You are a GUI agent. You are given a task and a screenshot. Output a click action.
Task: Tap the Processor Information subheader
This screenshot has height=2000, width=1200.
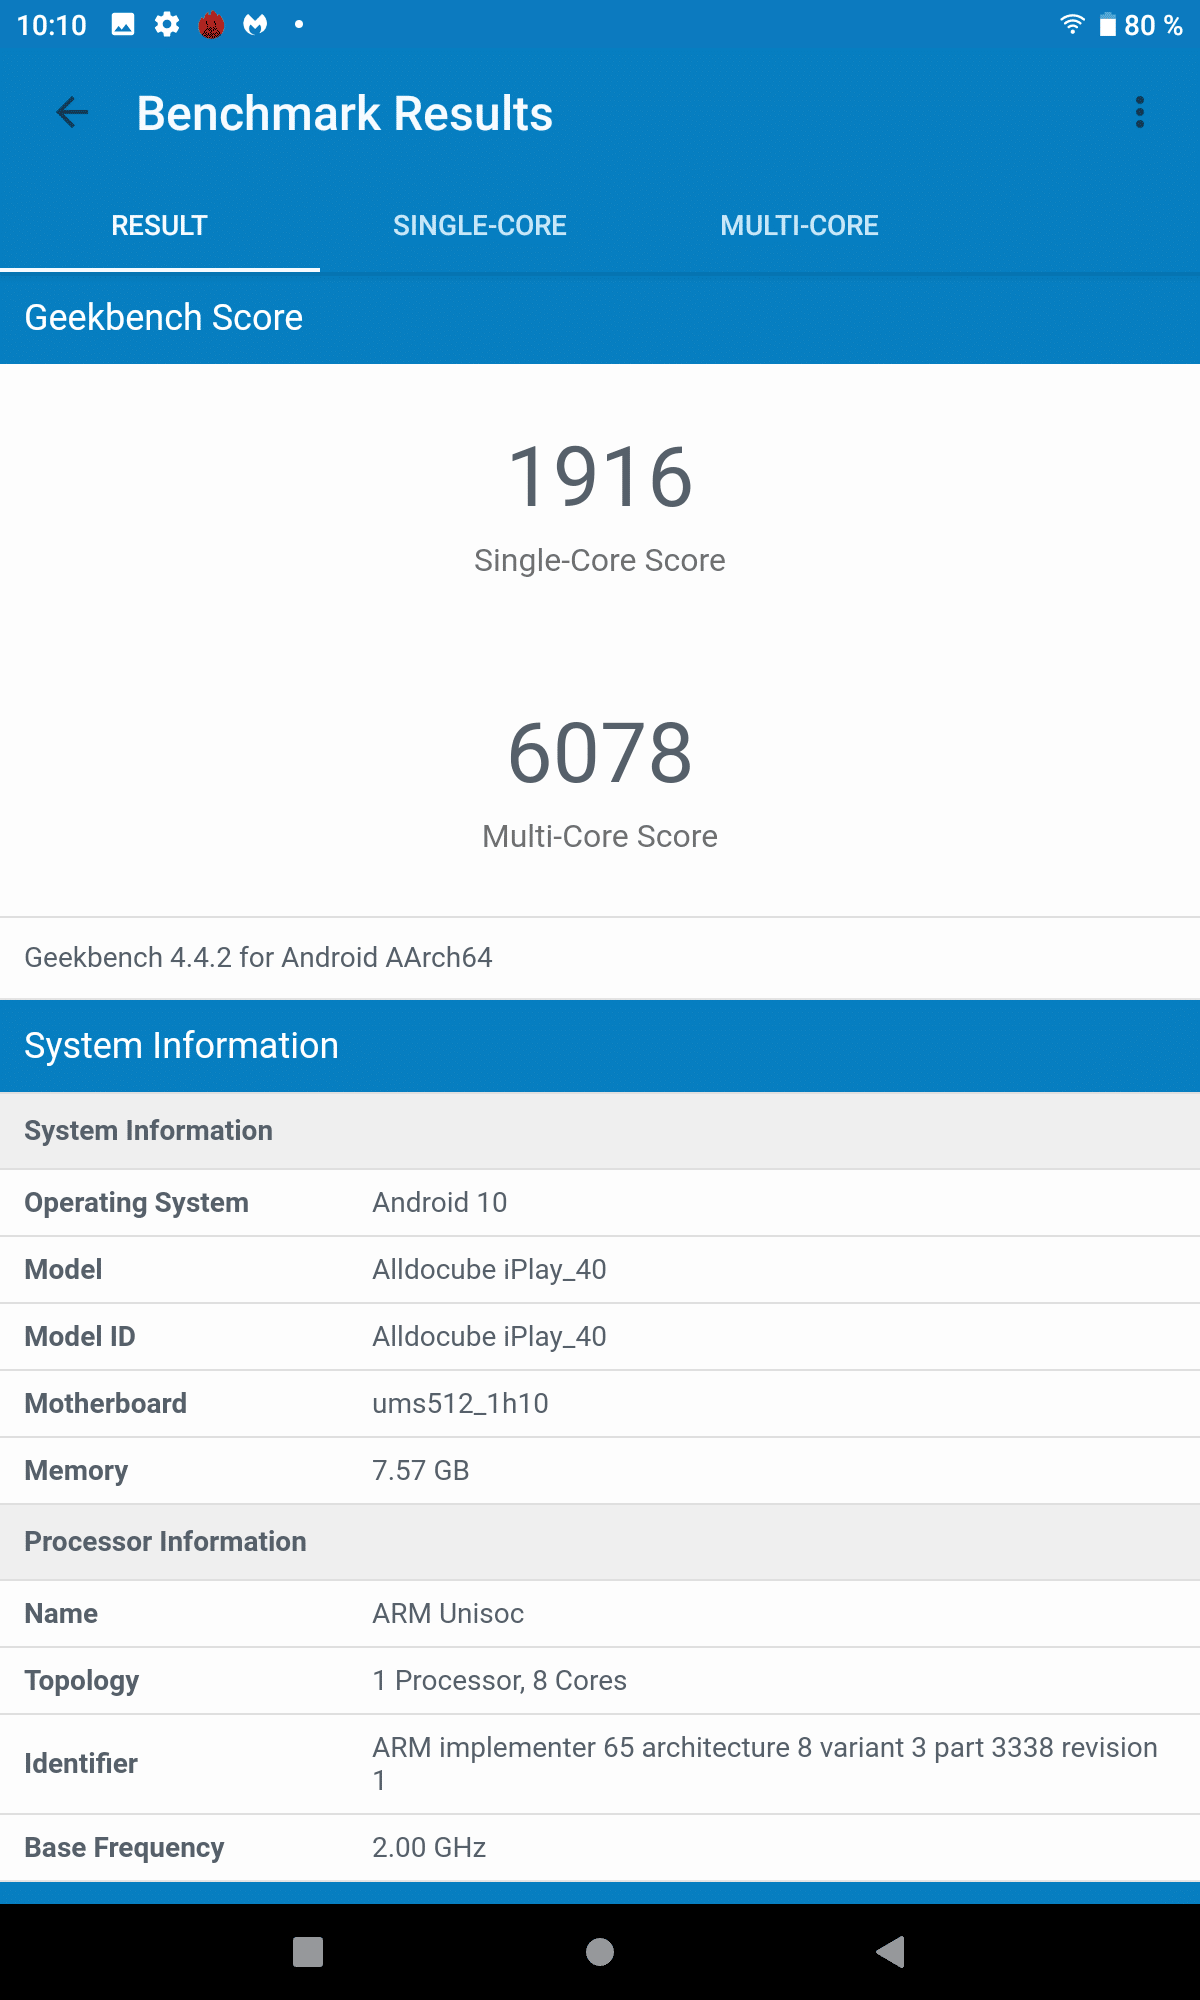point(600,1542)
